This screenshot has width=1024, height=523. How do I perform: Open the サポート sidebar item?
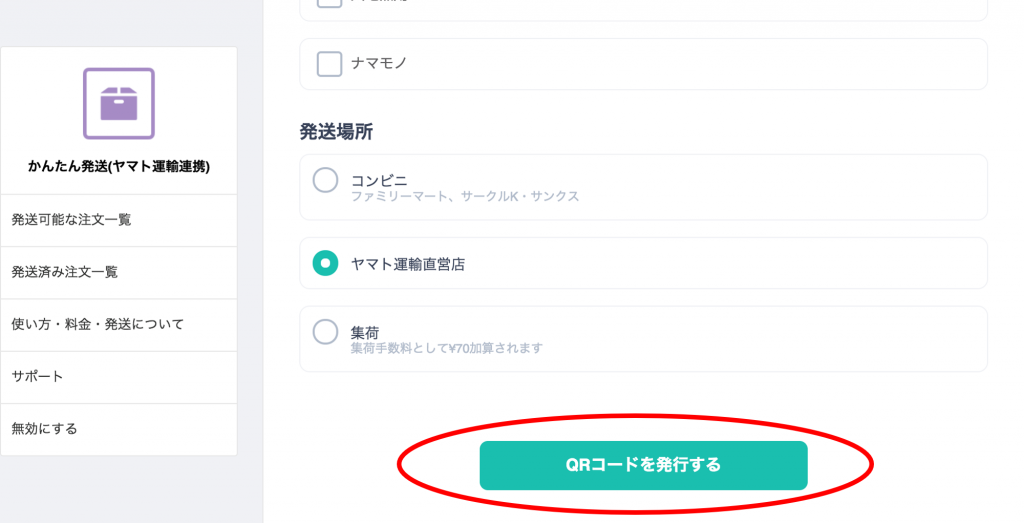coord(119,377)
